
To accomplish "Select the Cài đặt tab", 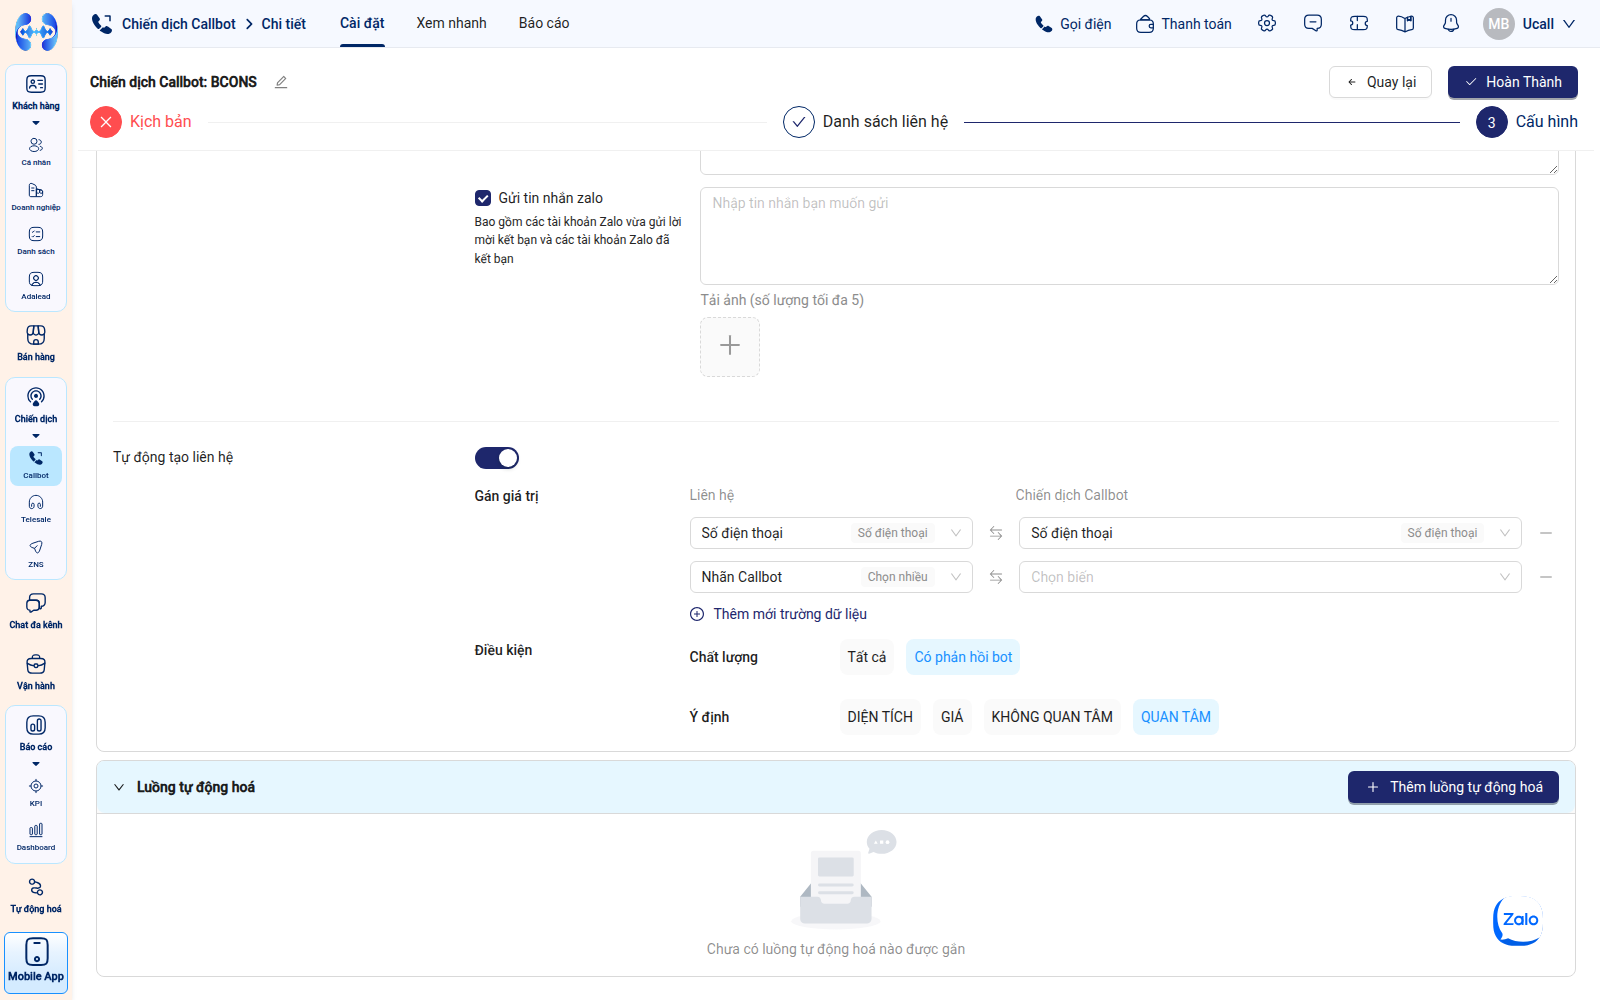I will [362, 23].
